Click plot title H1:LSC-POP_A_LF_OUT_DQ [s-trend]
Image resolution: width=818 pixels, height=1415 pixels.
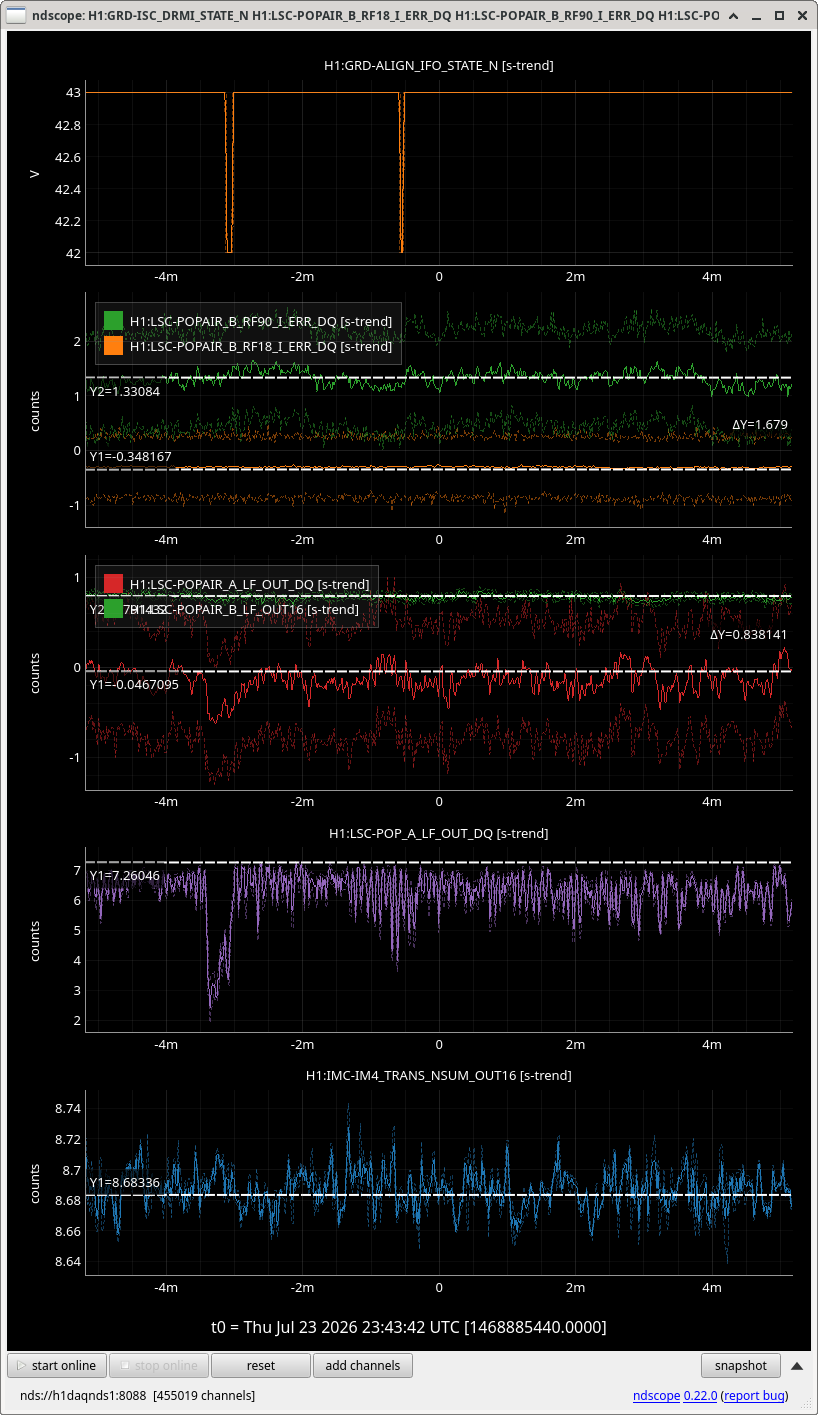coord(439,833)
